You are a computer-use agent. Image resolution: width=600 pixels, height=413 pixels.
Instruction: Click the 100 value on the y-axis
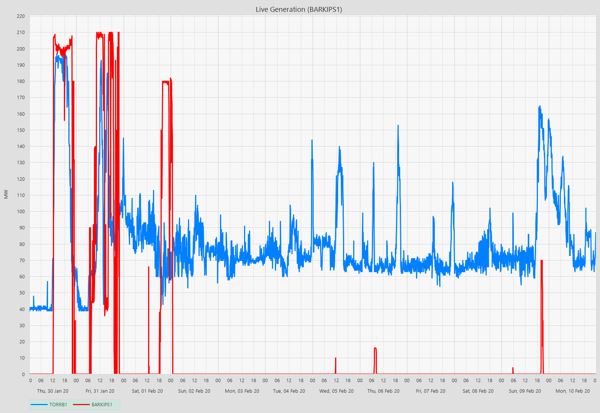coord(21,212)
